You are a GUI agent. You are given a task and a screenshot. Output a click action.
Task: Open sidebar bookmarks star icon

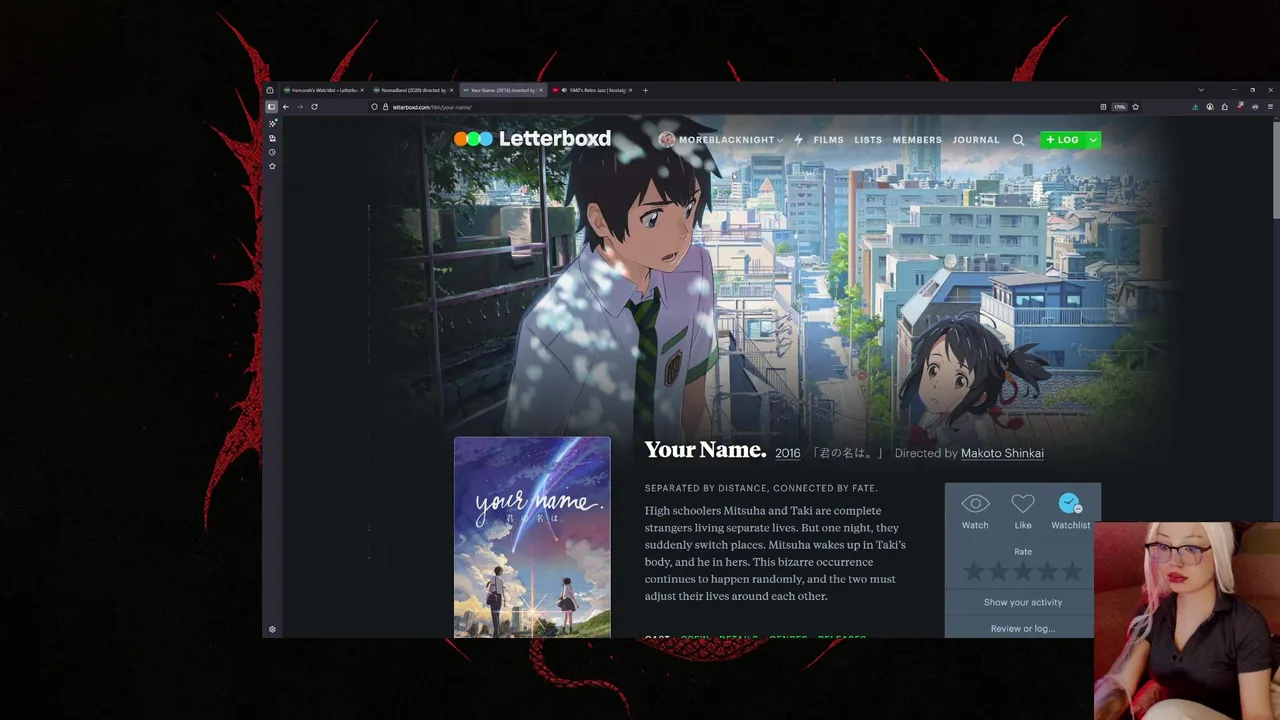pos(272,166)
